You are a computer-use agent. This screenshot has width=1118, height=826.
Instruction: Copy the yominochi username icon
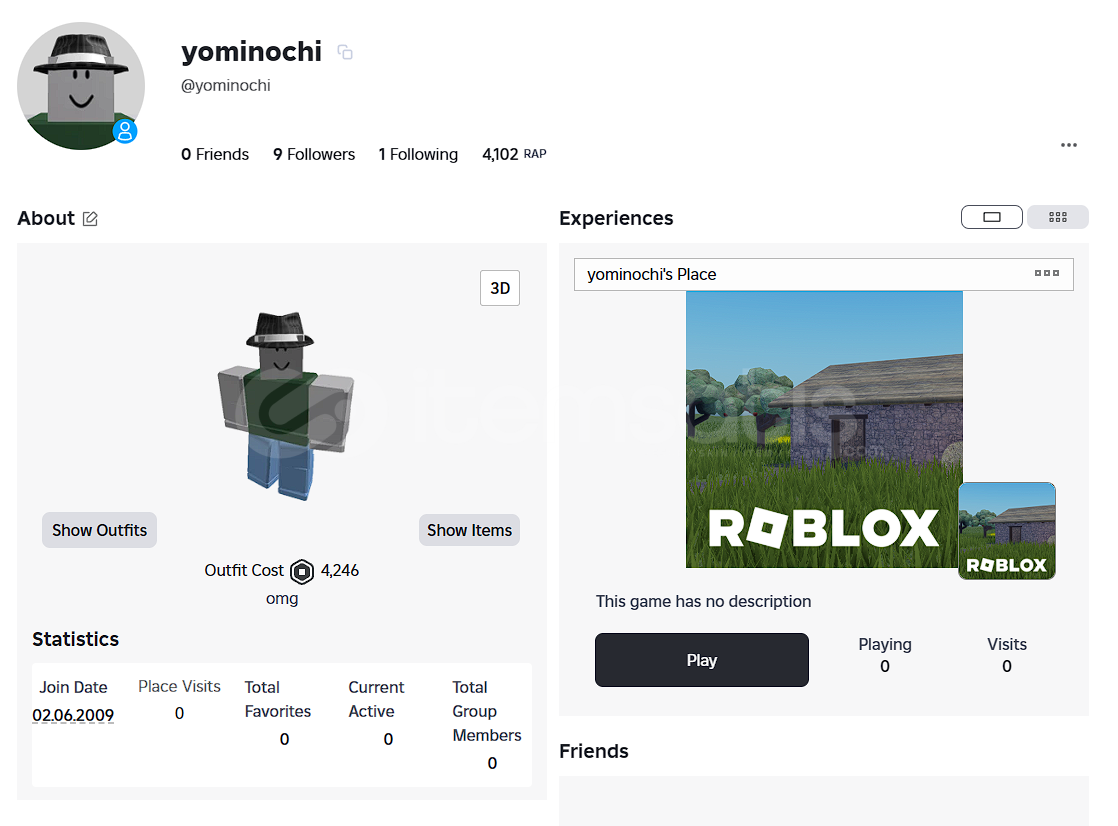[x=345, y=52]
